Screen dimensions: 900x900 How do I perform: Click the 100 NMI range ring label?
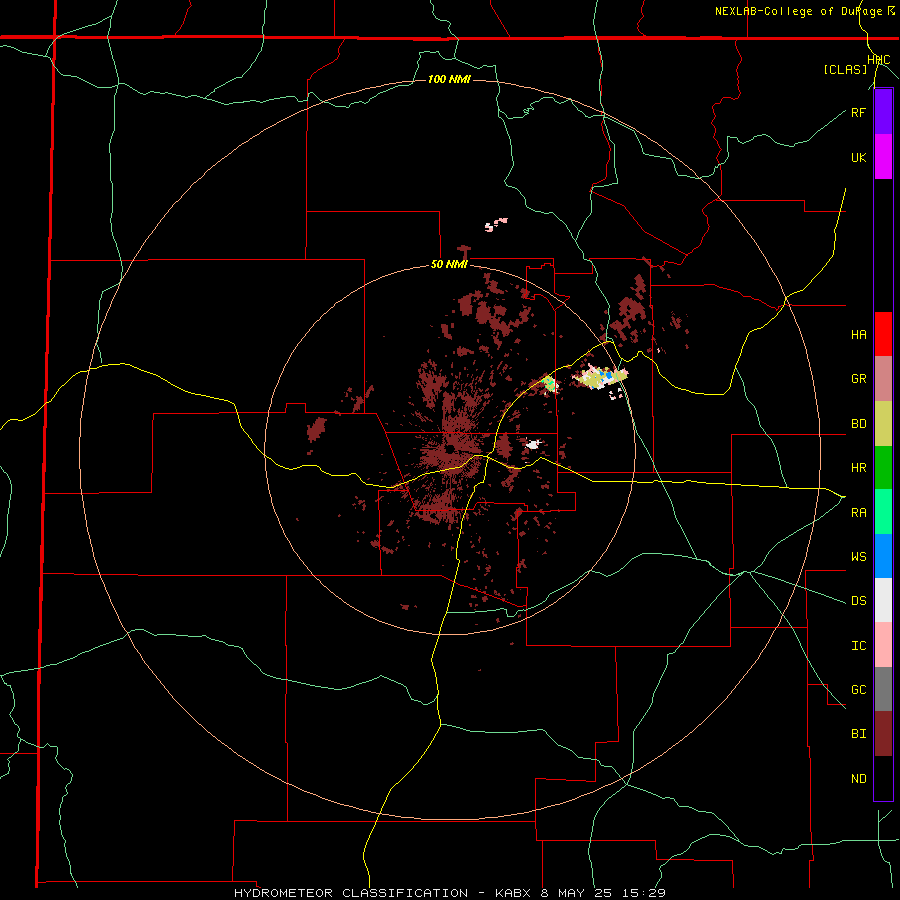pos(449,79)
